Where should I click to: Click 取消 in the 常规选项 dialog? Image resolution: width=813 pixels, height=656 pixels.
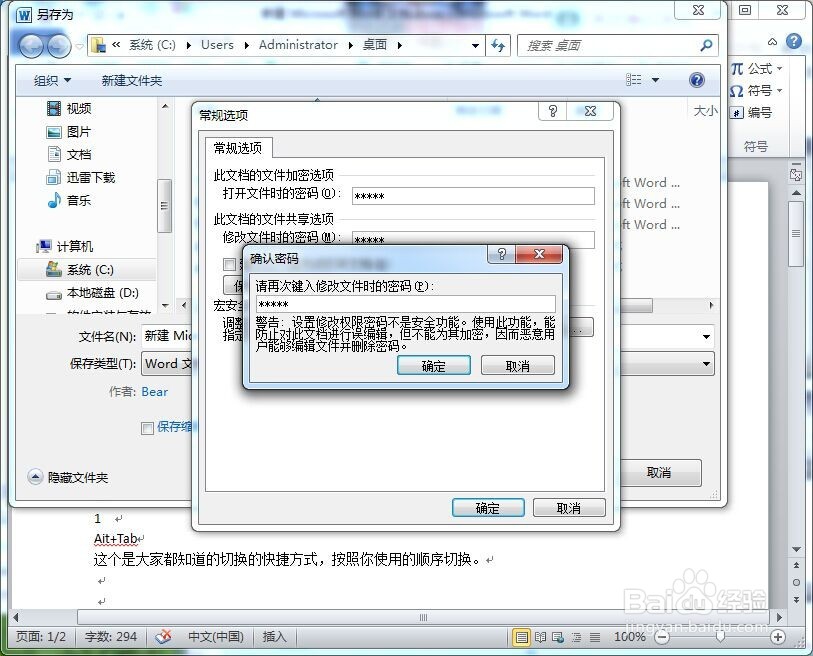pyautogui.click(x=569, y=508)
